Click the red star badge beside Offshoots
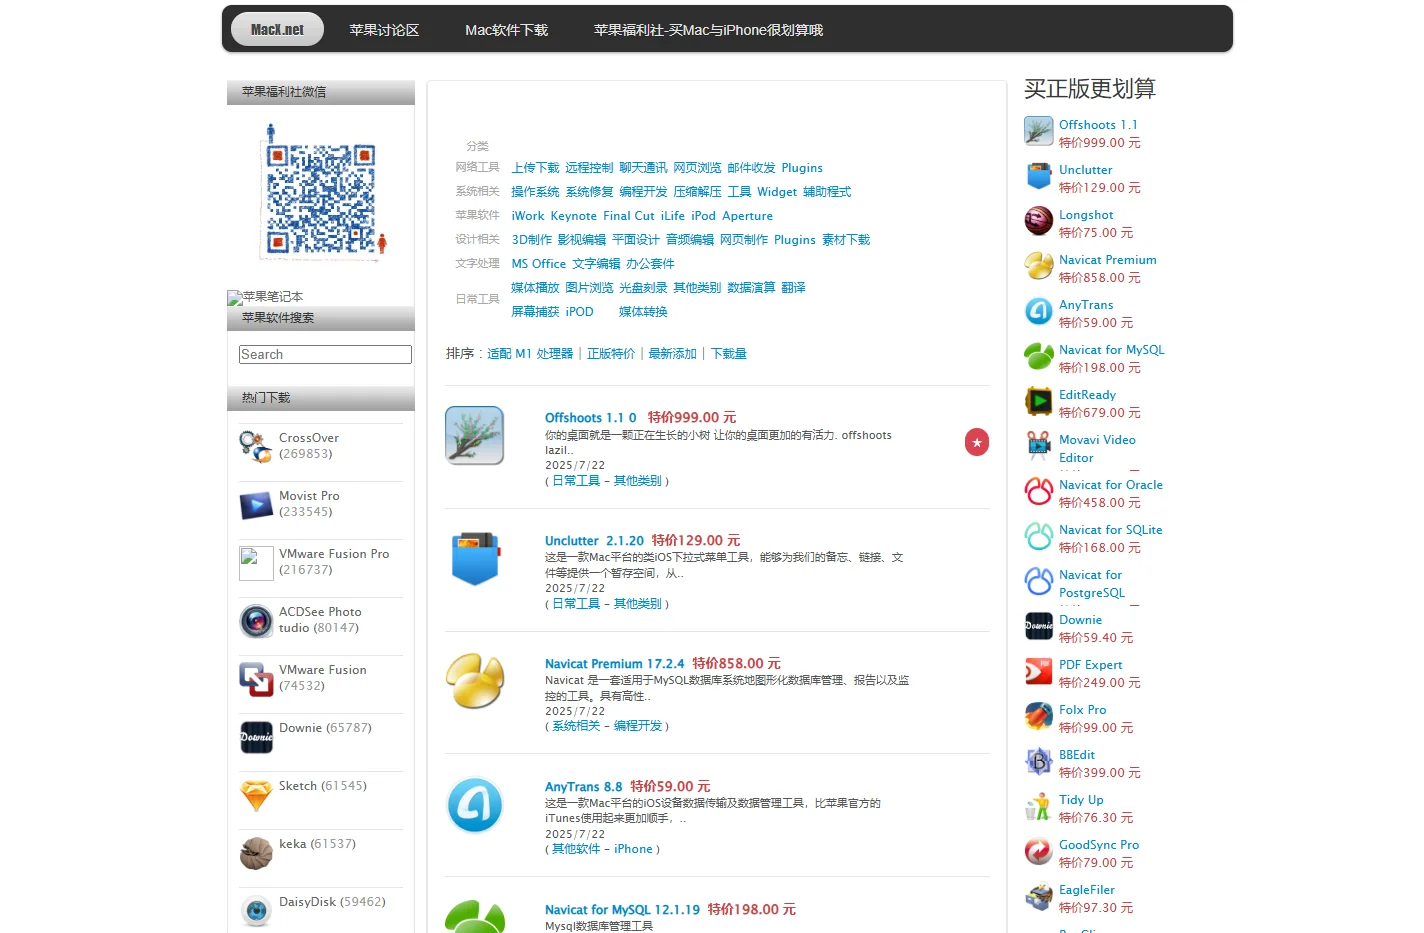The width and height of the screenshot is (1424, 933). tap(977, 442)
